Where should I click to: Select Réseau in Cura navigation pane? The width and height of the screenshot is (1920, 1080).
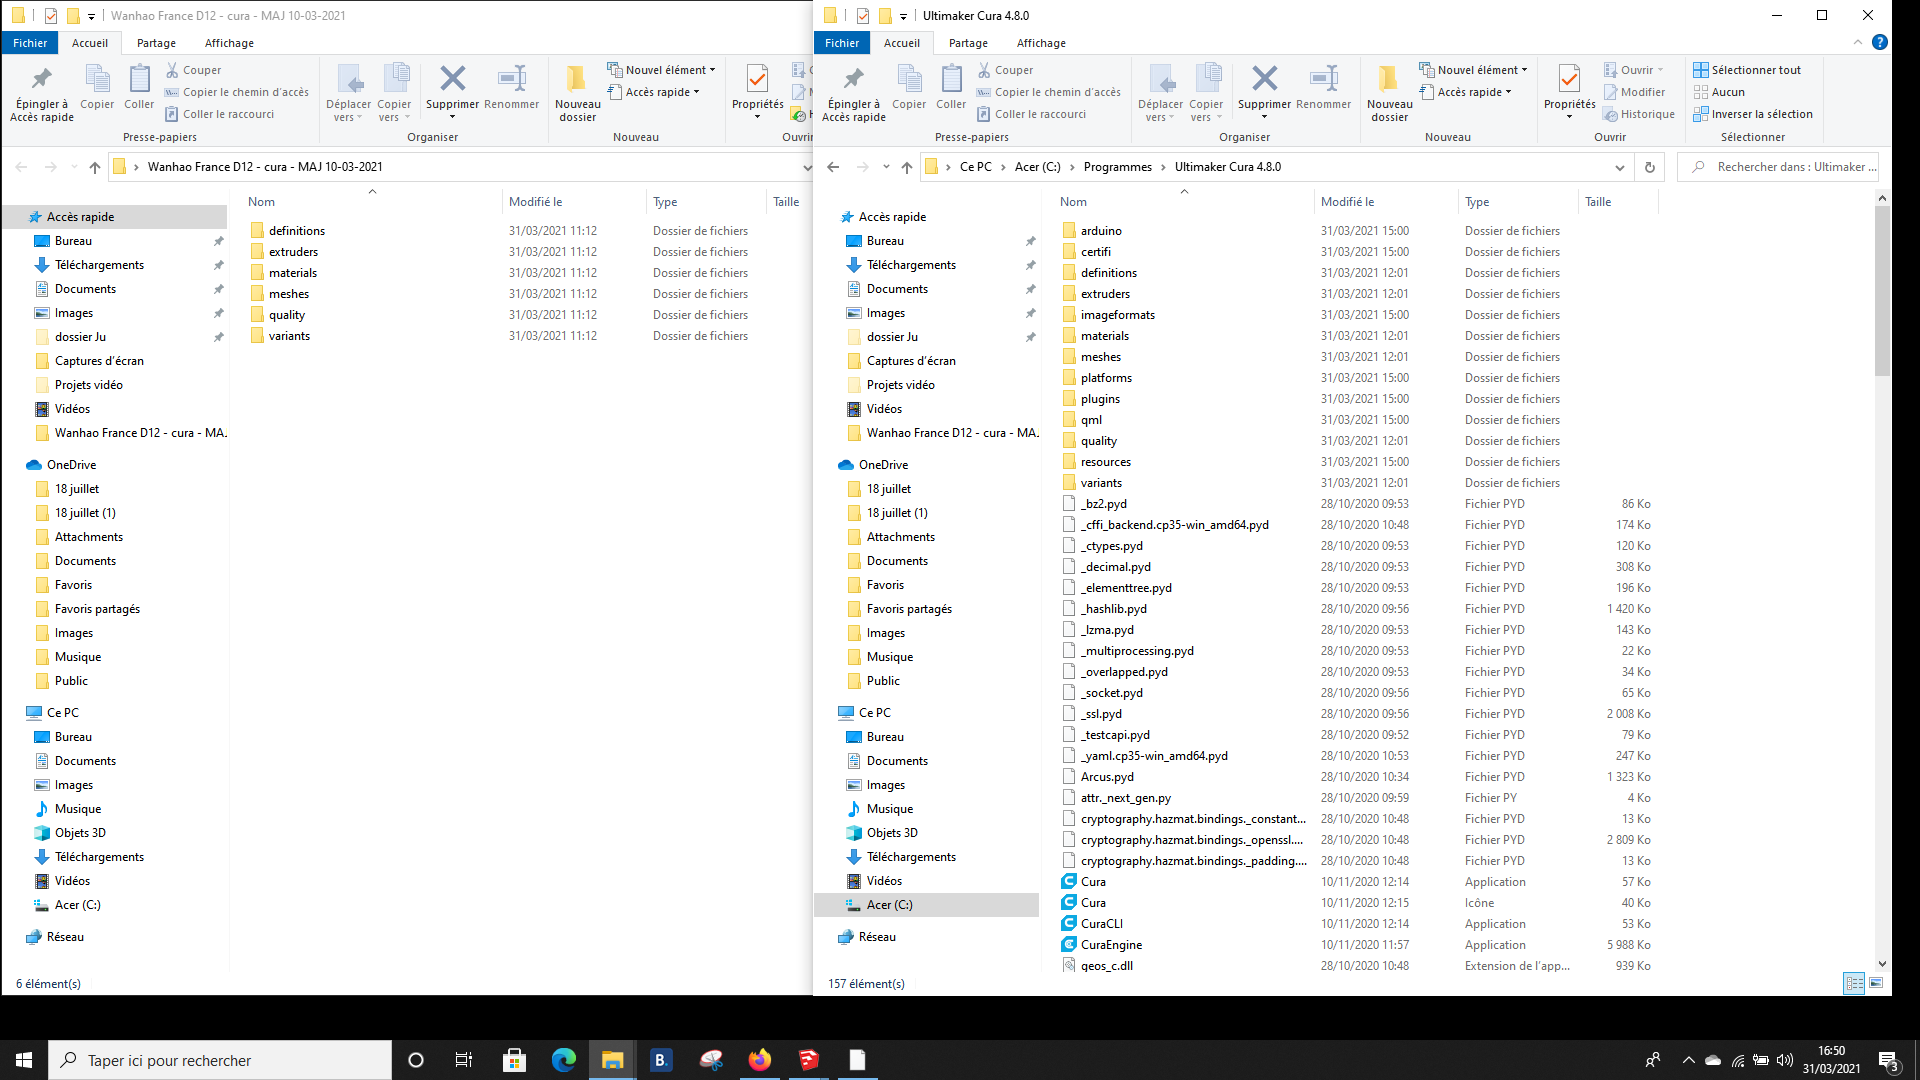tap(876, 937)
